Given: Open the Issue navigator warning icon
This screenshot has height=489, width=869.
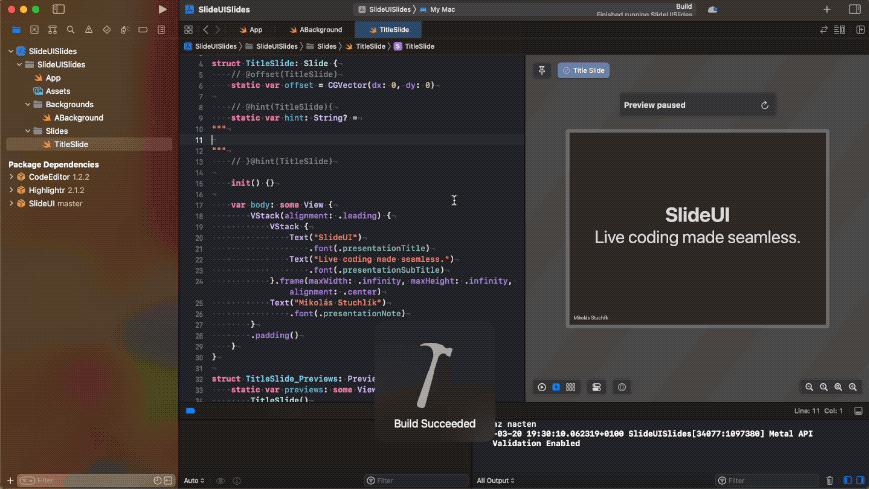Looking at the screenshot, I should pos(89,30).
